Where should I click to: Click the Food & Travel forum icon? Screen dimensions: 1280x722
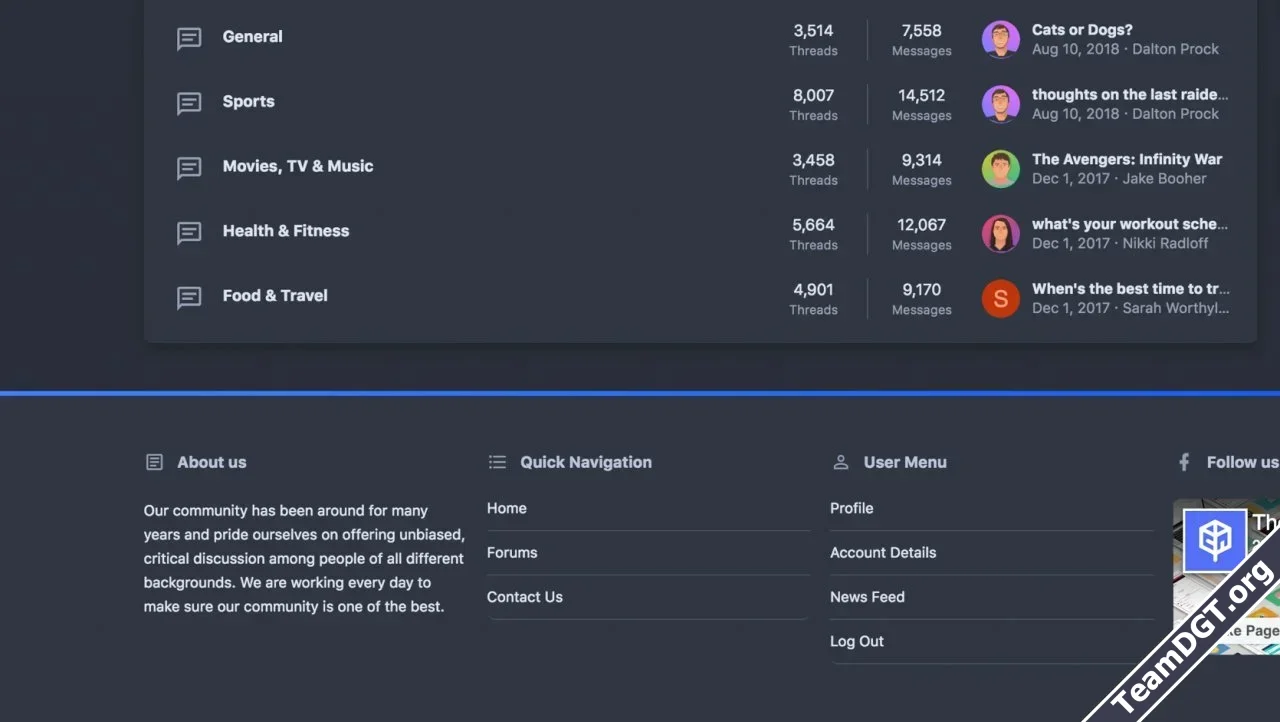(189, 297)
